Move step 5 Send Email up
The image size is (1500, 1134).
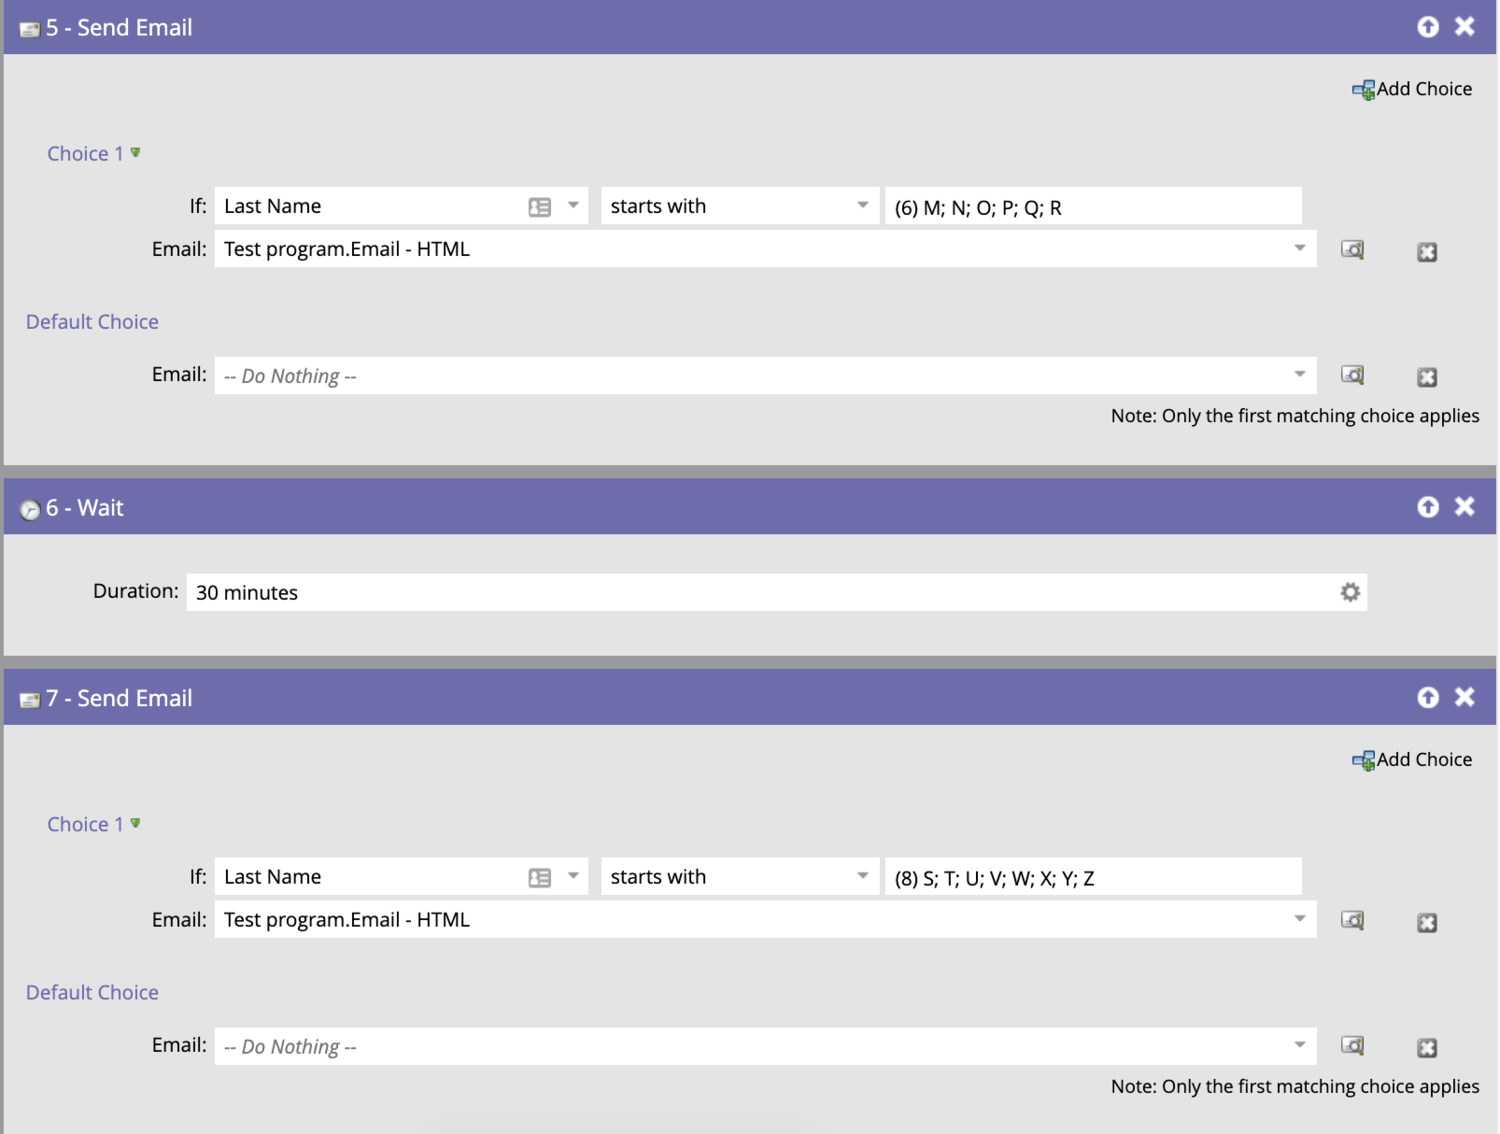(1428, 27)
